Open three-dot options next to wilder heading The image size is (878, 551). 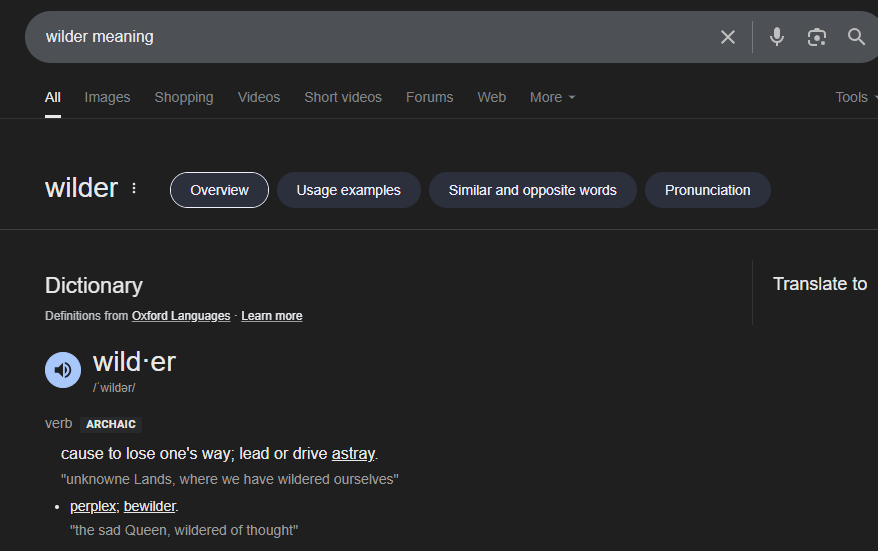pyautogui.click(x=134, y=188)
